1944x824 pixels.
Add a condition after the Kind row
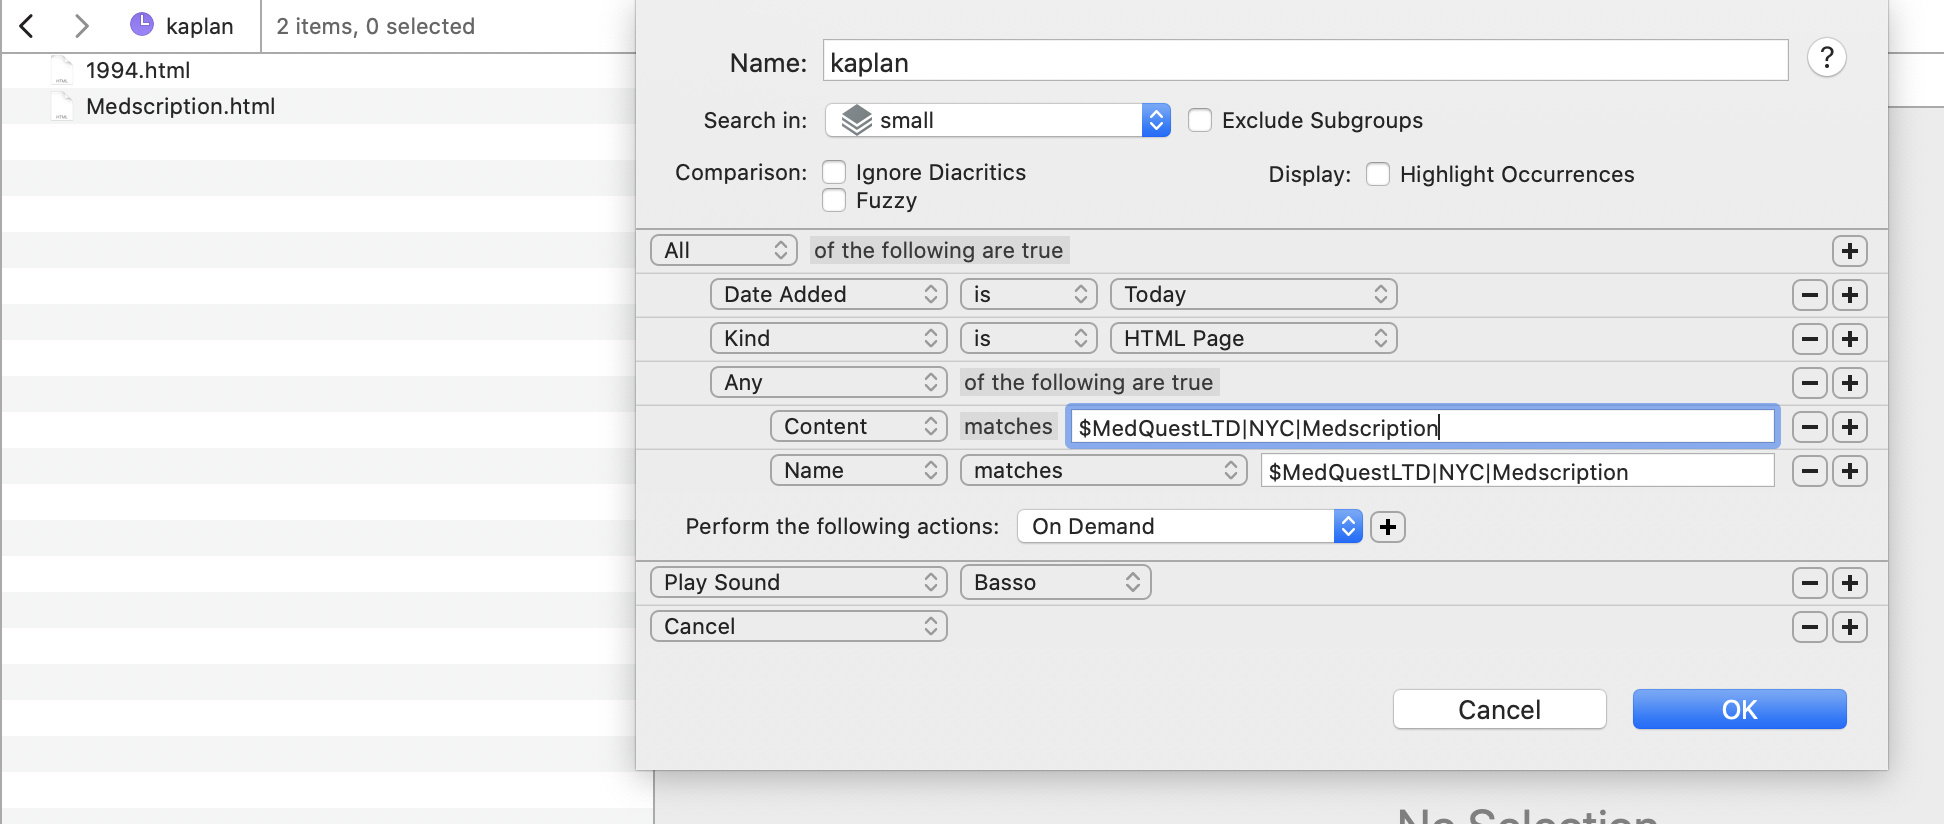[x=1849, y=339]
